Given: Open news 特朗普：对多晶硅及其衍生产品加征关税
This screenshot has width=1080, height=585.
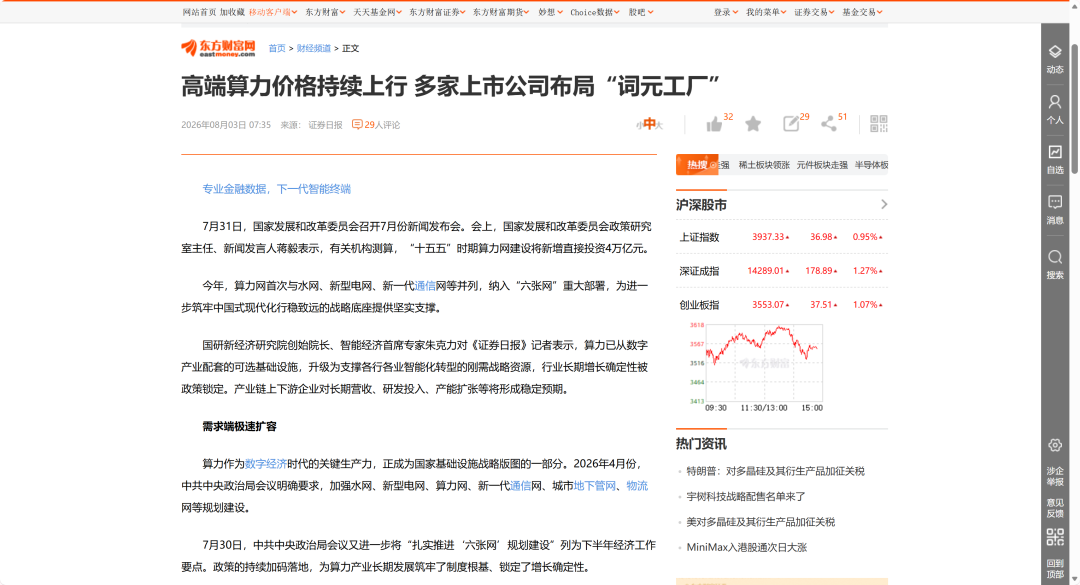Looking at the screenshot, I should pos(775,471).
